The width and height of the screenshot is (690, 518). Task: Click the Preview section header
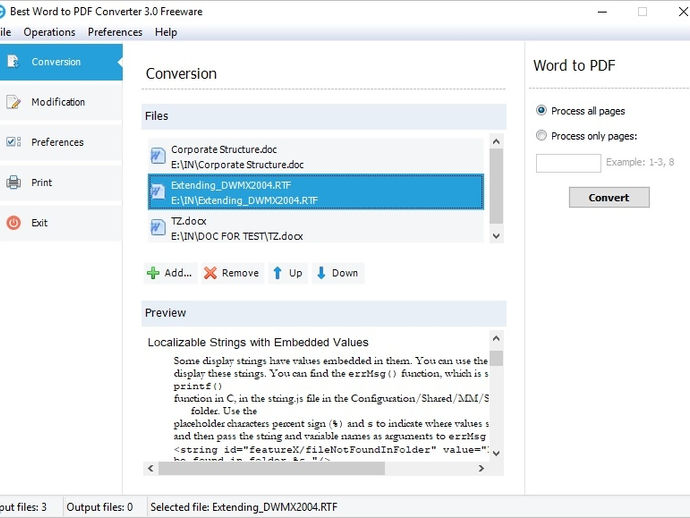324,313
